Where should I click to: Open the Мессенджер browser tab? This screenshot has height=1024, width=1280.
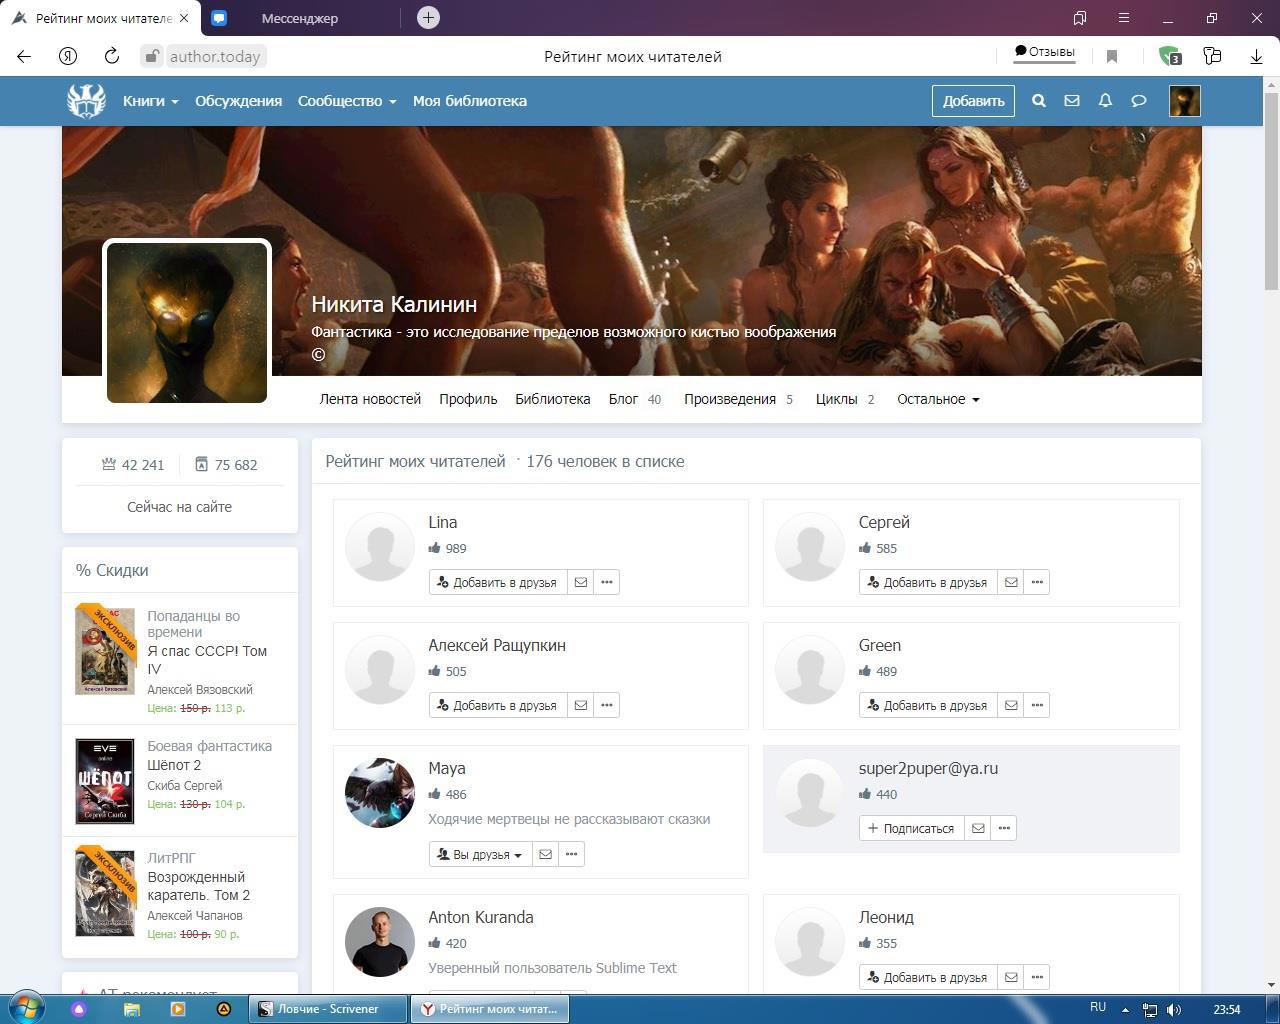[299, 18]
